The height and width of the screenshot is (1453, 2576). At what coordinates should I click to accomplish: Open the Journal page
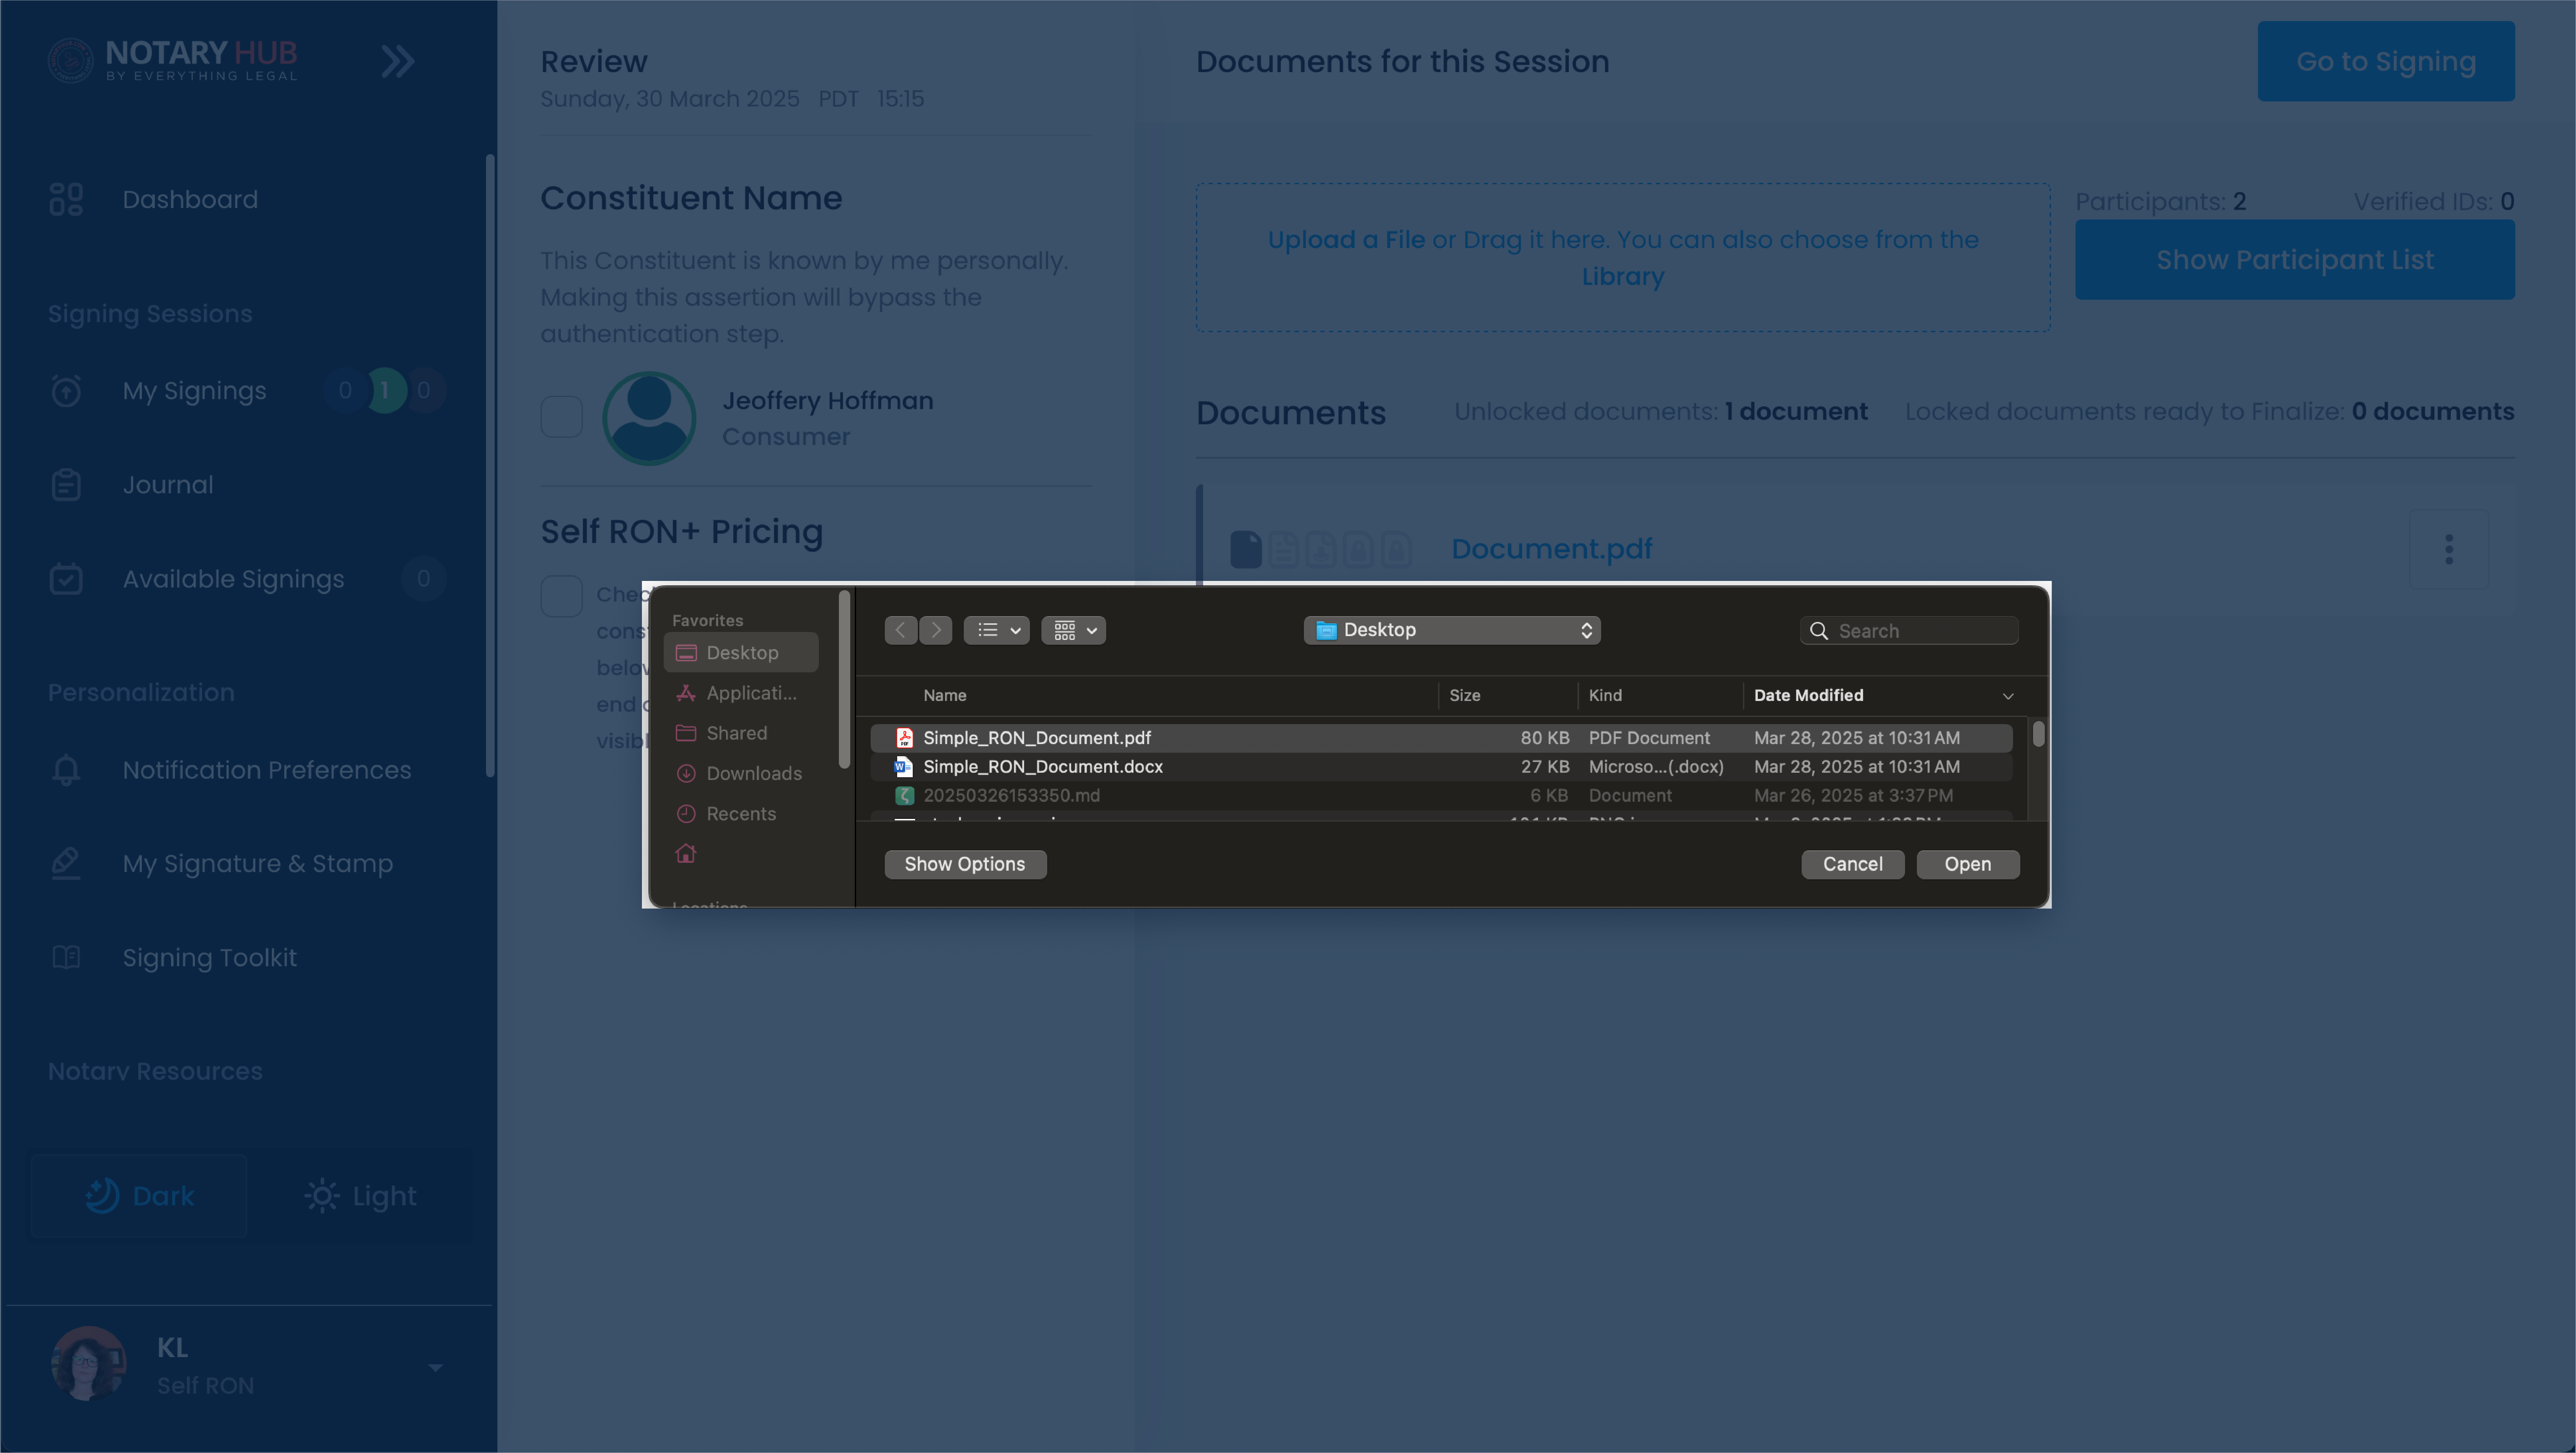point(168,485)
